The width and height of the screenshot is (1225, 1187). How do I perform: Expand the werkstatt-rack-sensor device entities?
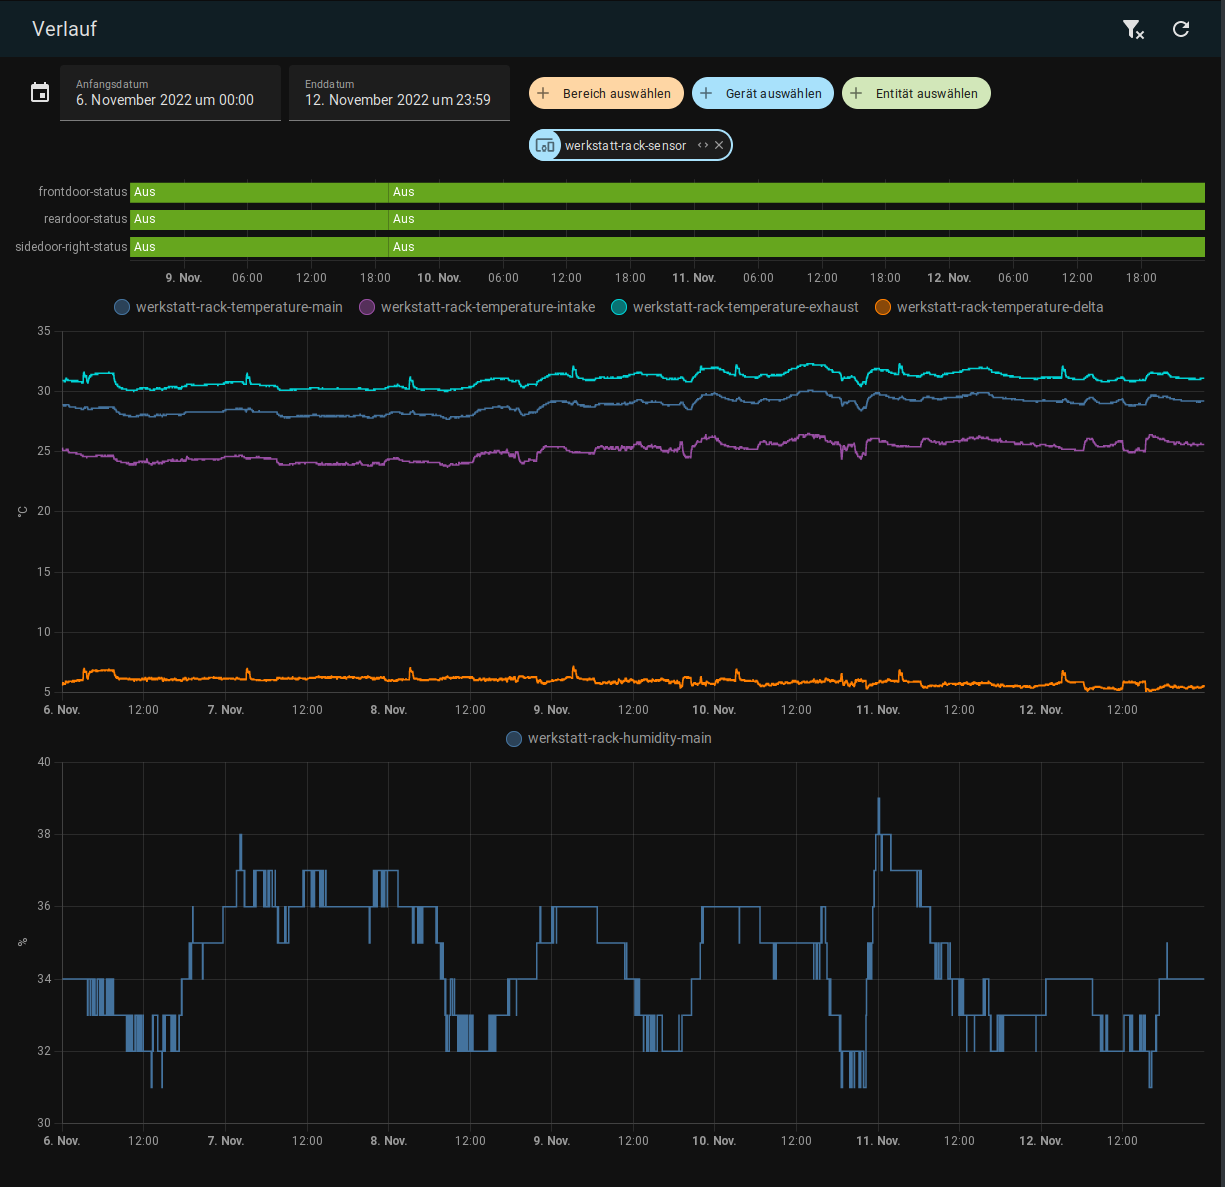(703, 145)
